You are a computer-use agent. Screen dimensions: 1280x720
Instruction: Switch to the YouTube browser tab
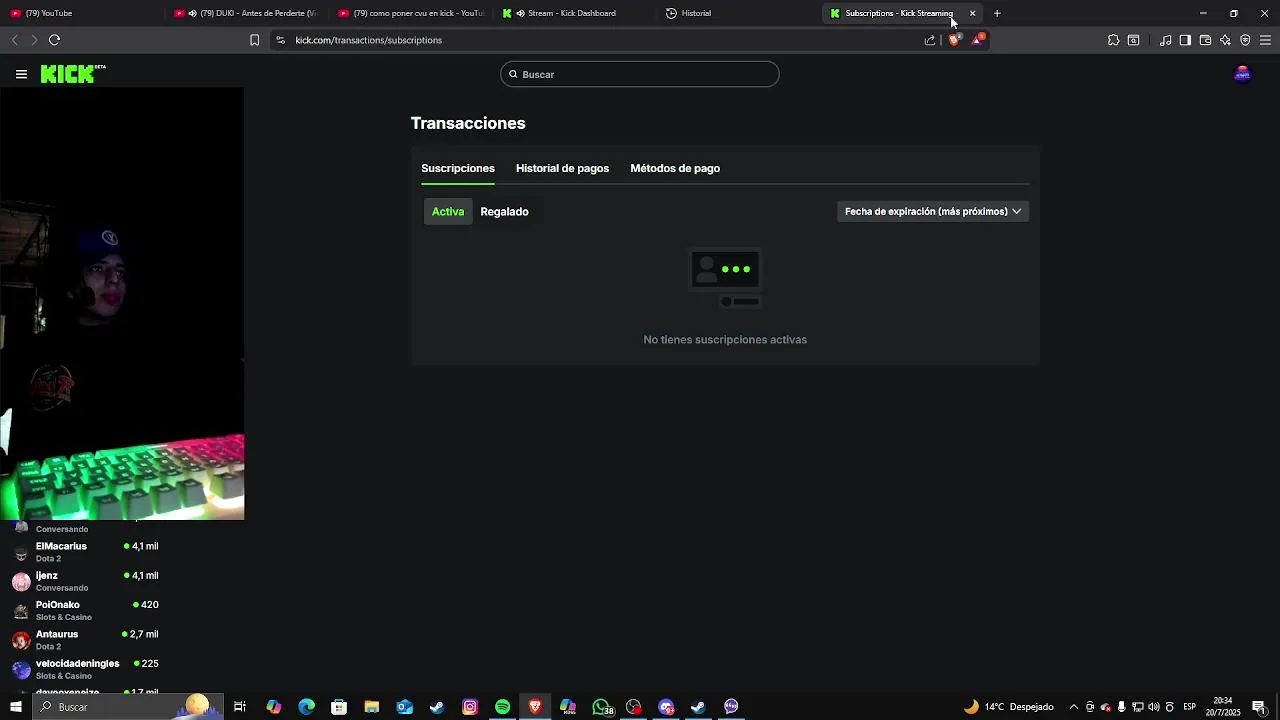tap(80, 13)
